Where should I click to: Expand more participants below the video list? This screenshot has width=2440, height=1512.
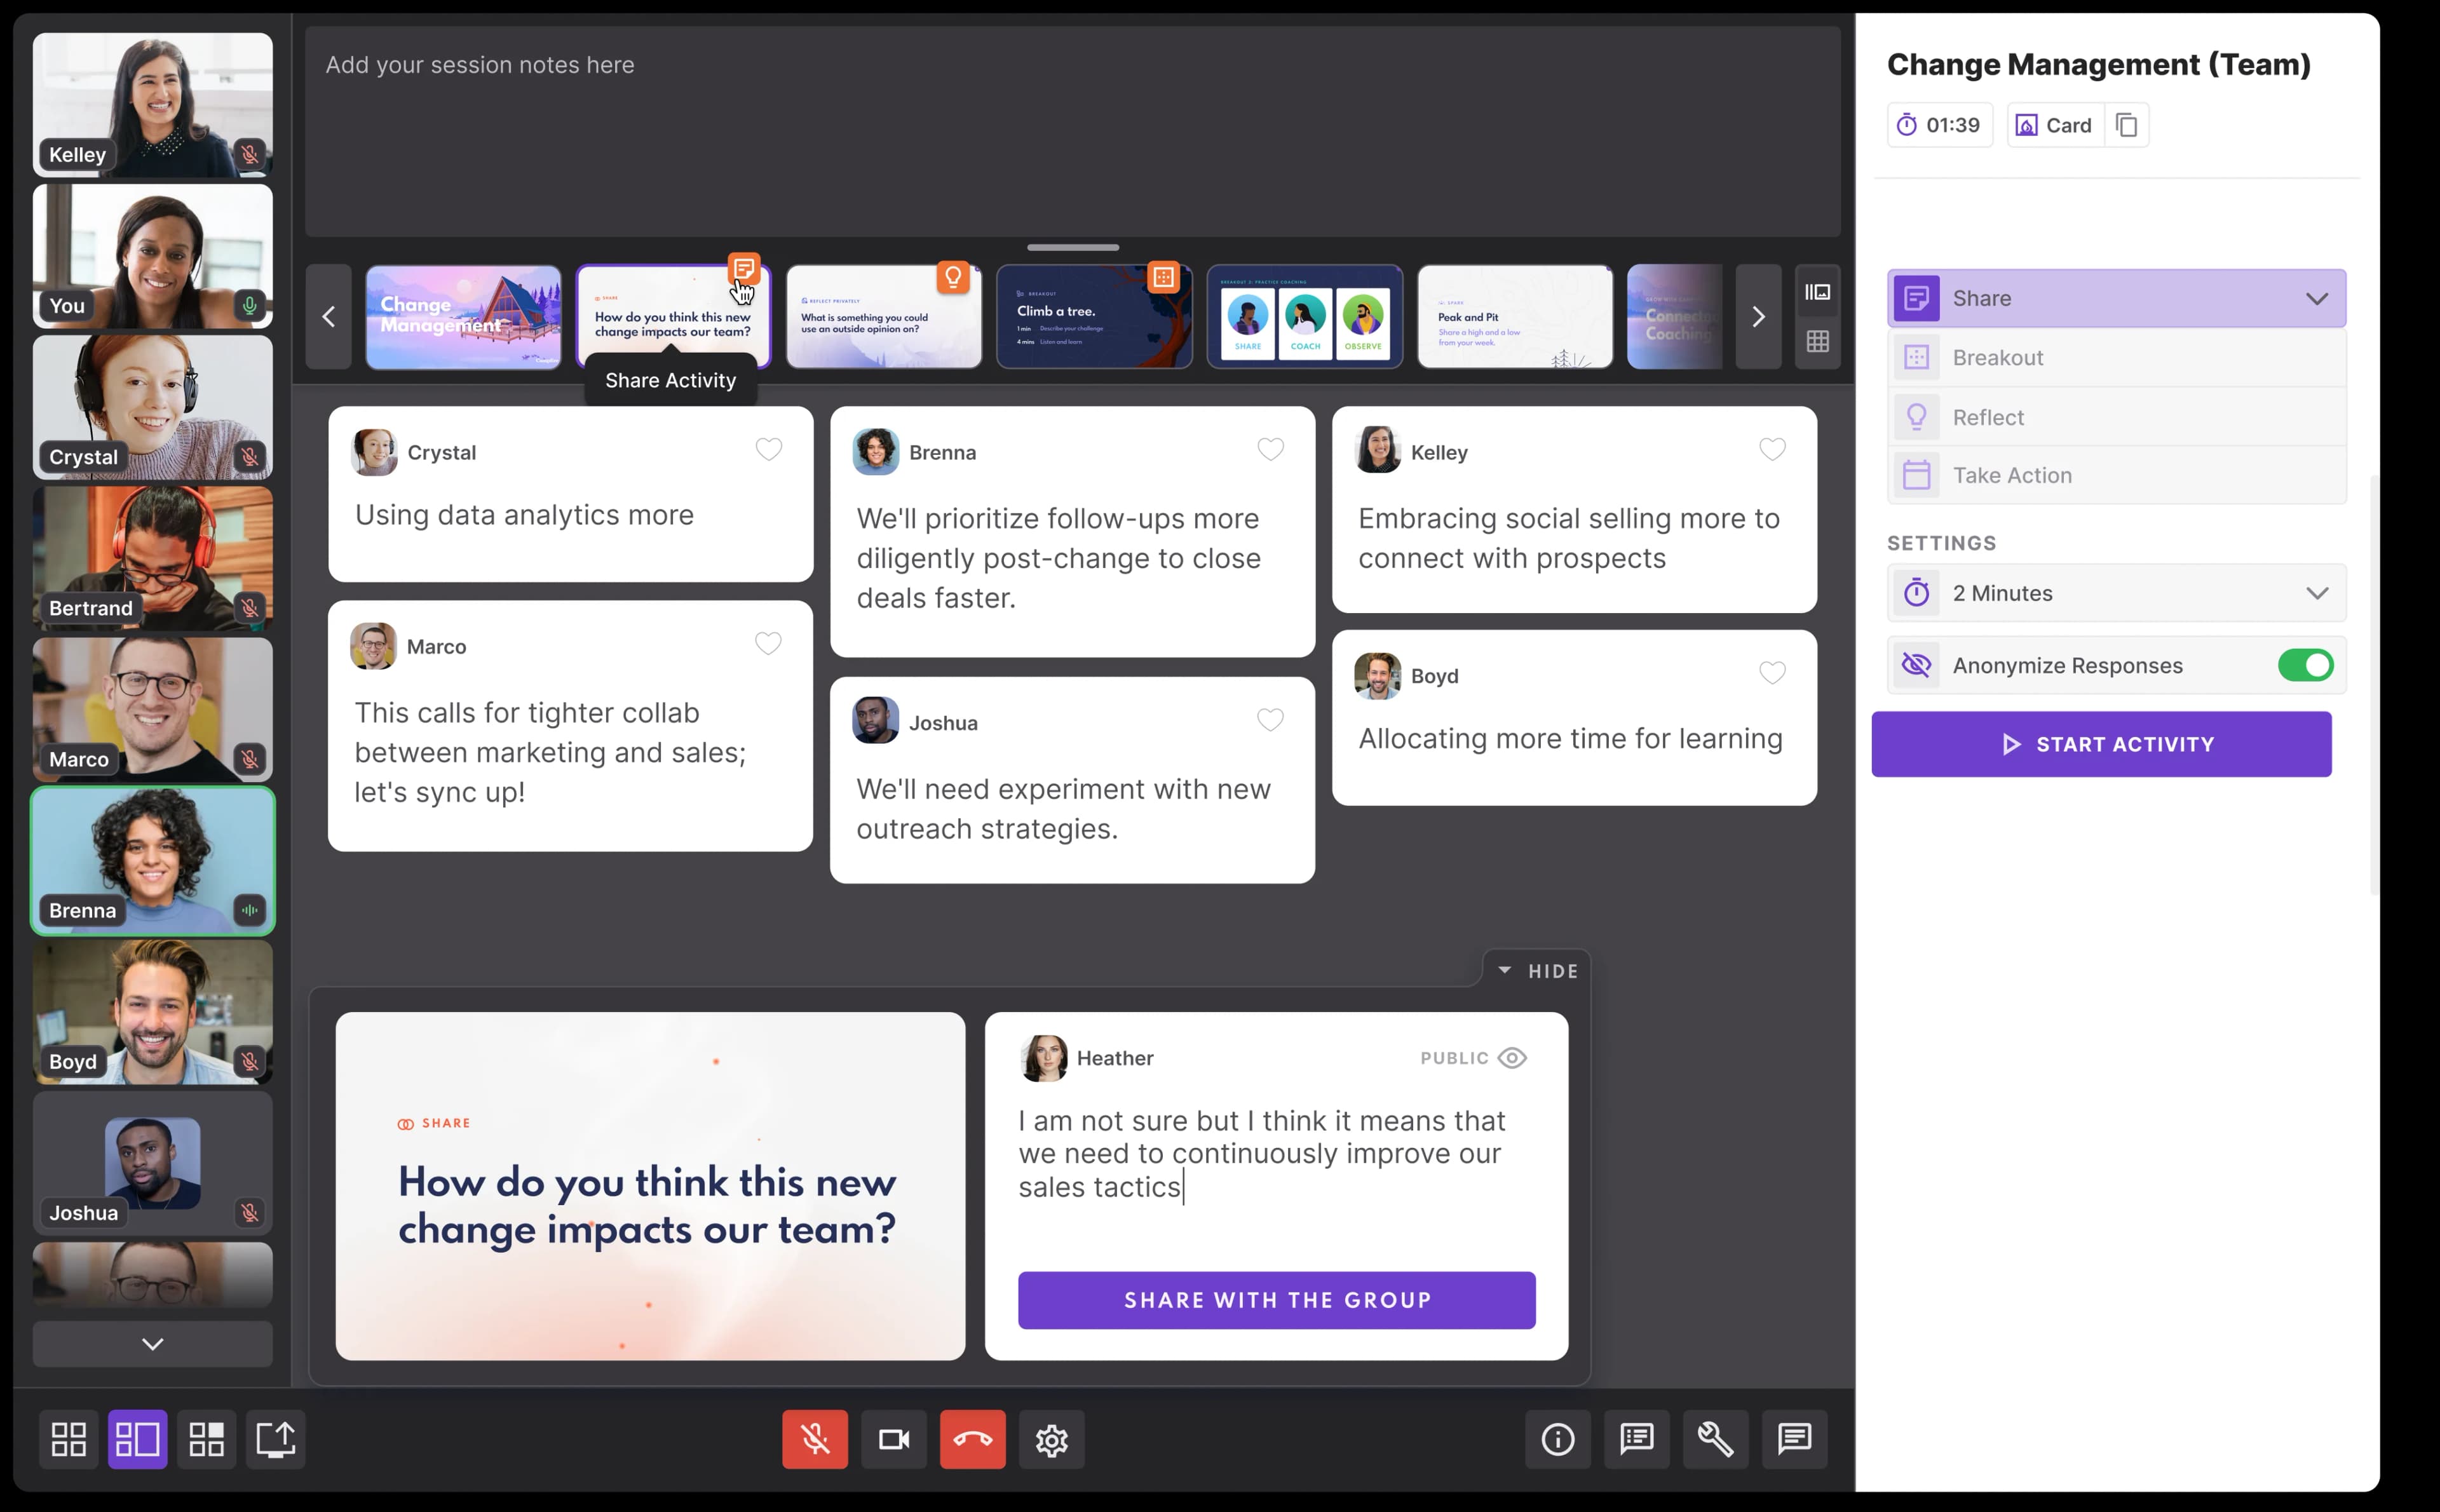(x=152, y=1343)
